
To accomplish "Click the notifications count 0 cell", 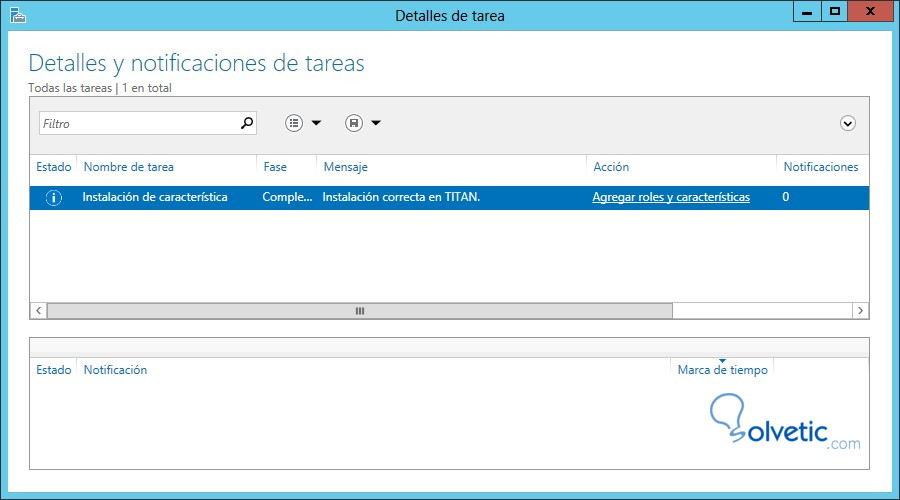I will tap(785, 197).
